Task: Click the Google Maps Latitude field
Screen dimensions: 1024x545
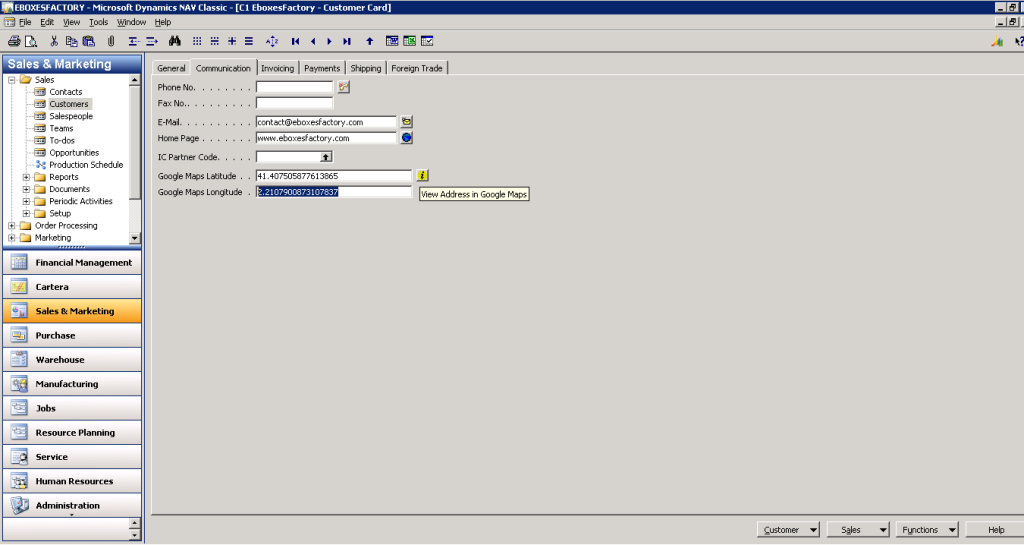Action: click(334, 176)
